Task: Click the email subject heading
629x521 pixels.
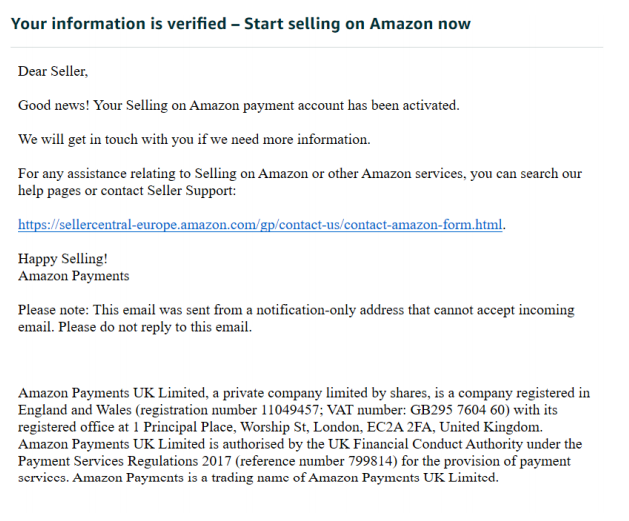Action: click(x=240, y=23)
